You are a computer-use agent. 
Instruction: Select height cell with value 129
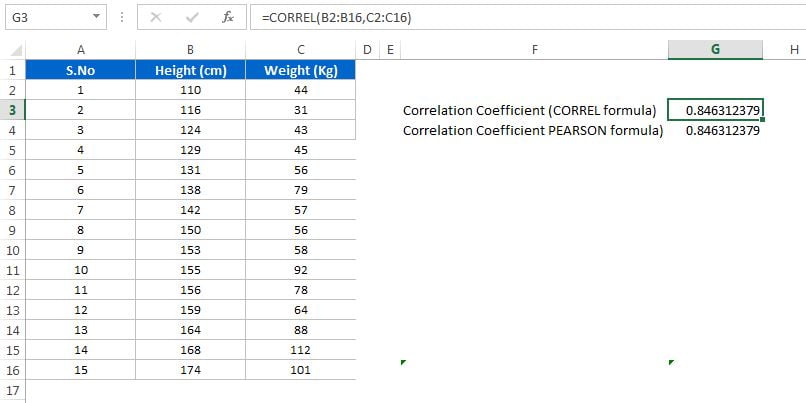191,150
